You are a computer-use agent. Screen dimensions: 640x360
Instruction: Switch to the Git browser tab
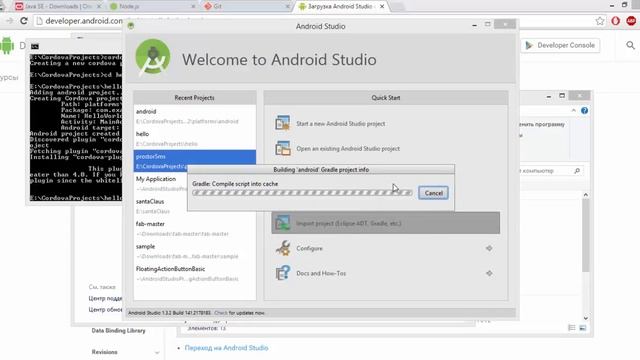tap(246, 6)
